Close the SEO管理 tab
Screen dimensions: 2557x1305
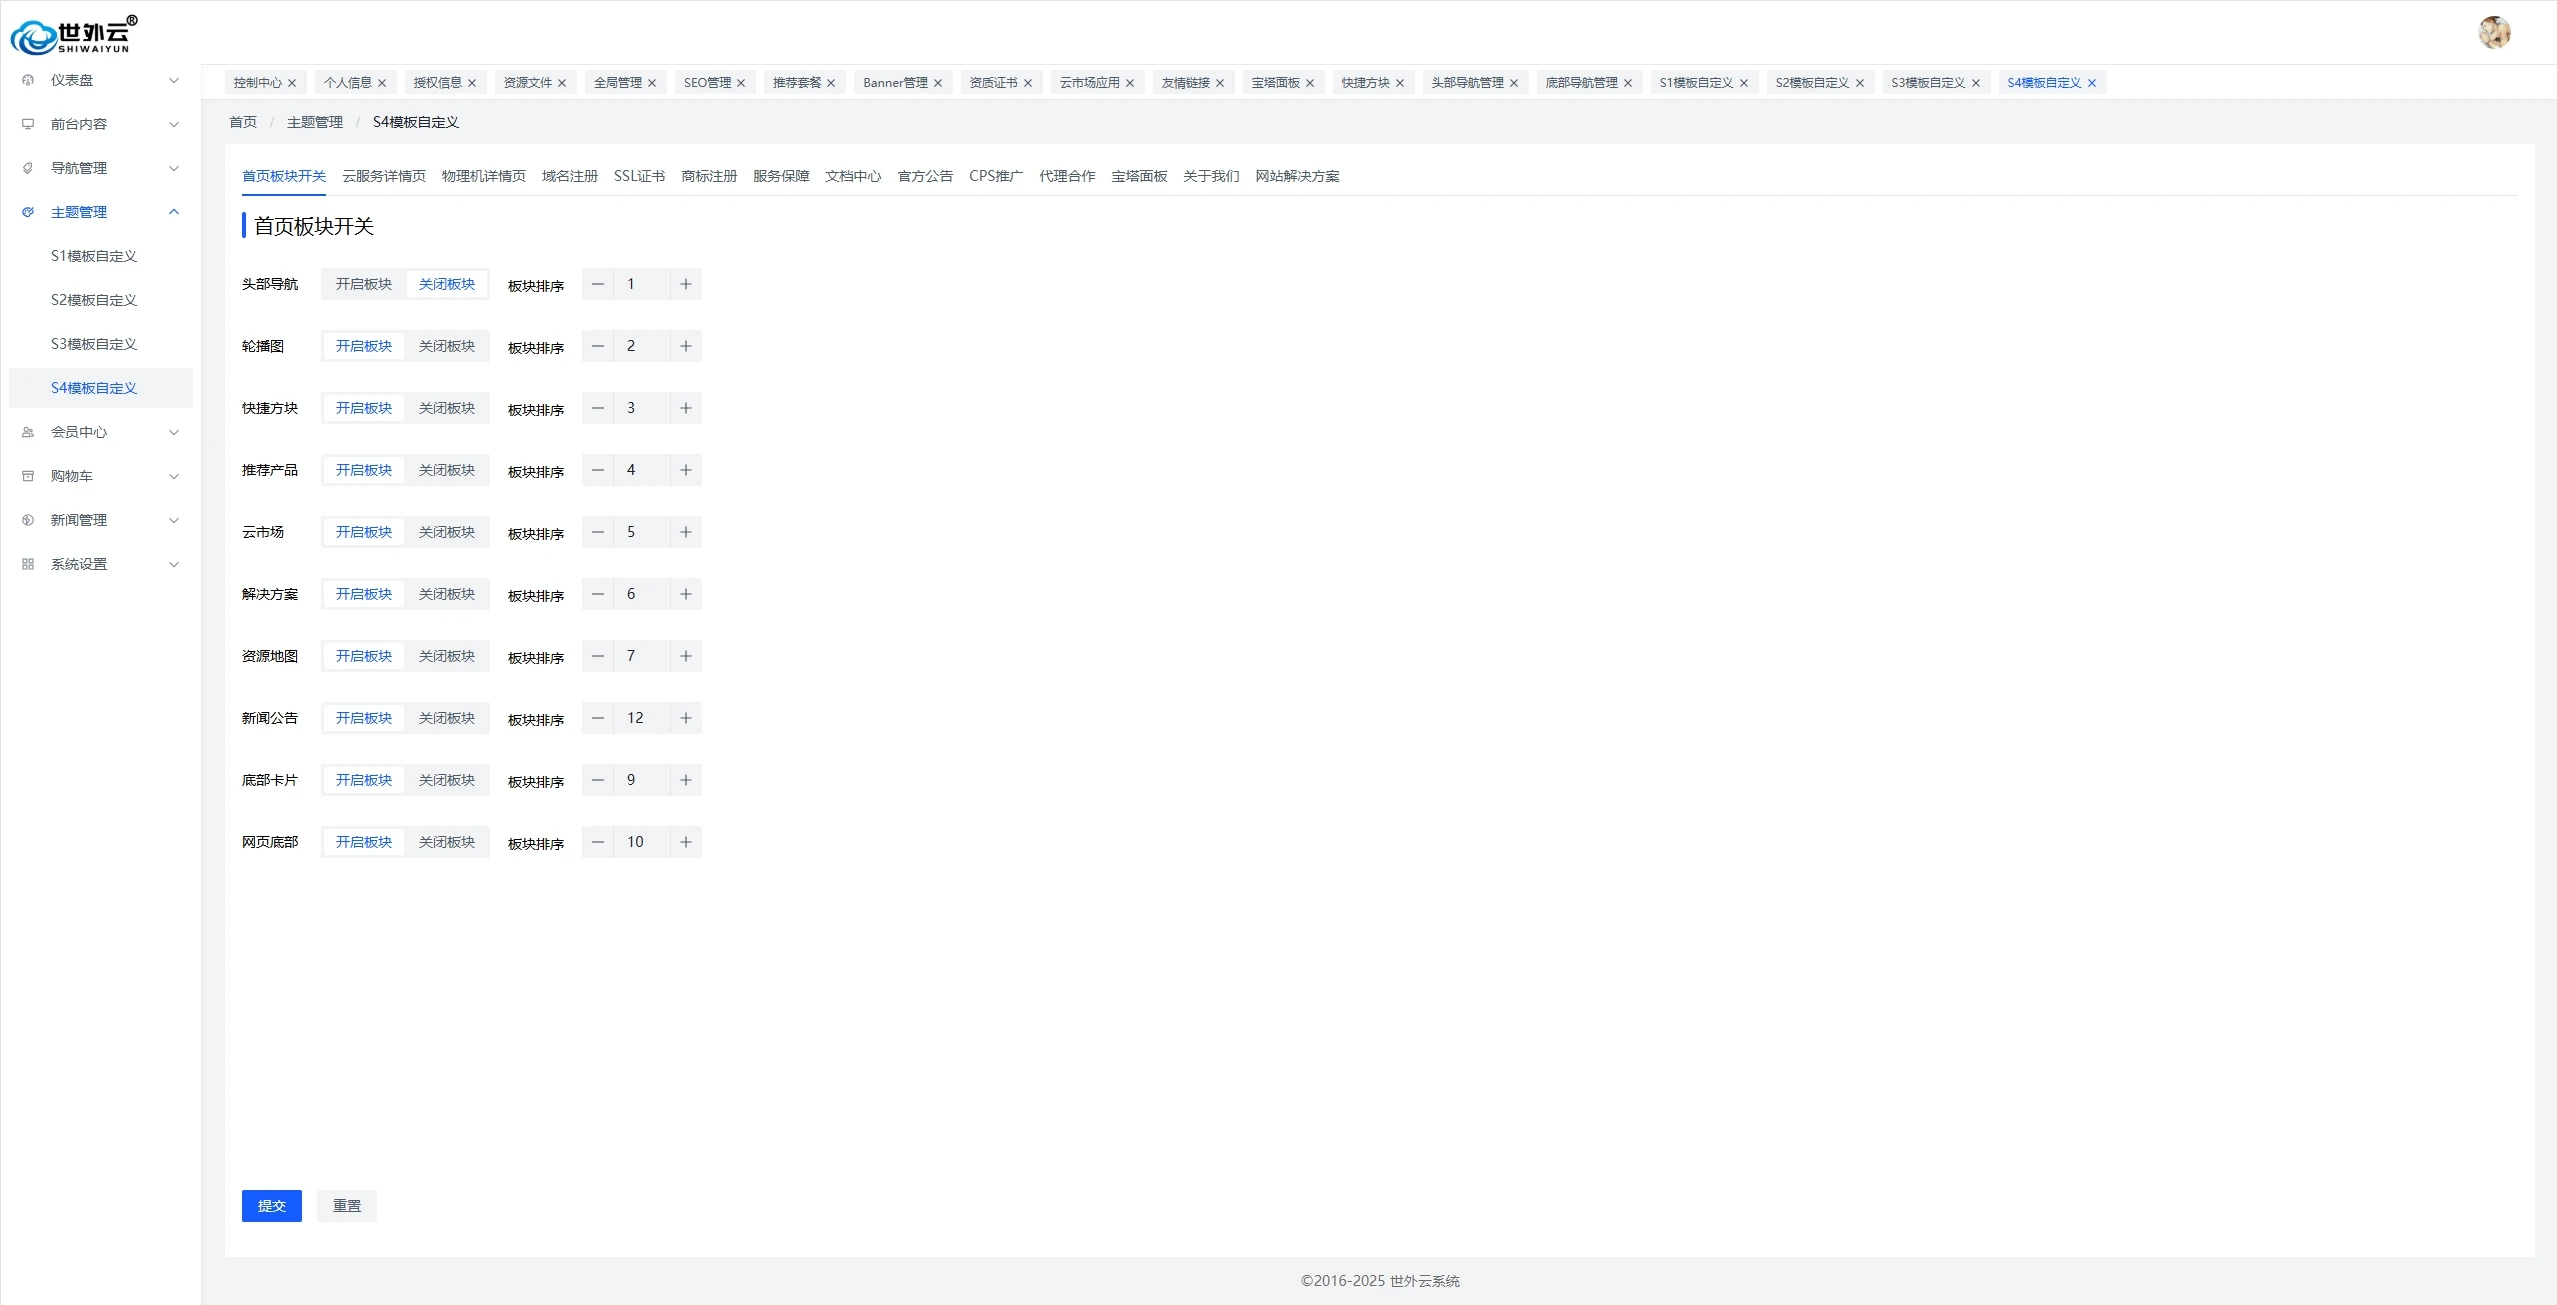[741, 83]
